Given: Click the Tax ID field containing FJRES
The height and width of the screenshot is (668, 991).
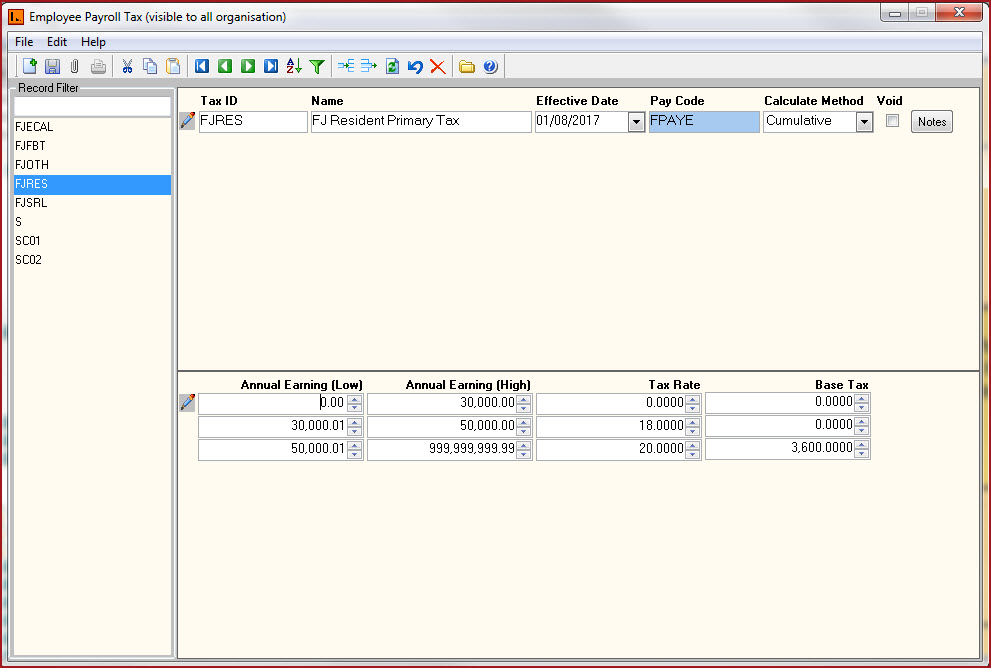Looking at the screenshot, I should click(x=253, y=121).
